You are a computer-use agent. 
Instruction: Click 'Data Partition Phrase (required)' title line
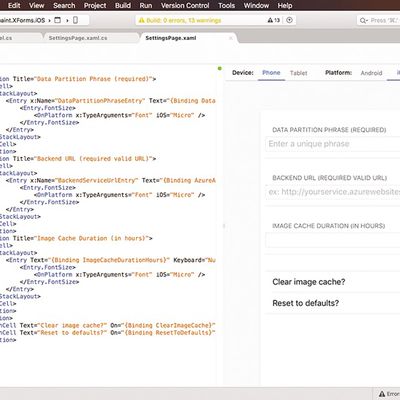pyautogui.click(x=78, y=79)
